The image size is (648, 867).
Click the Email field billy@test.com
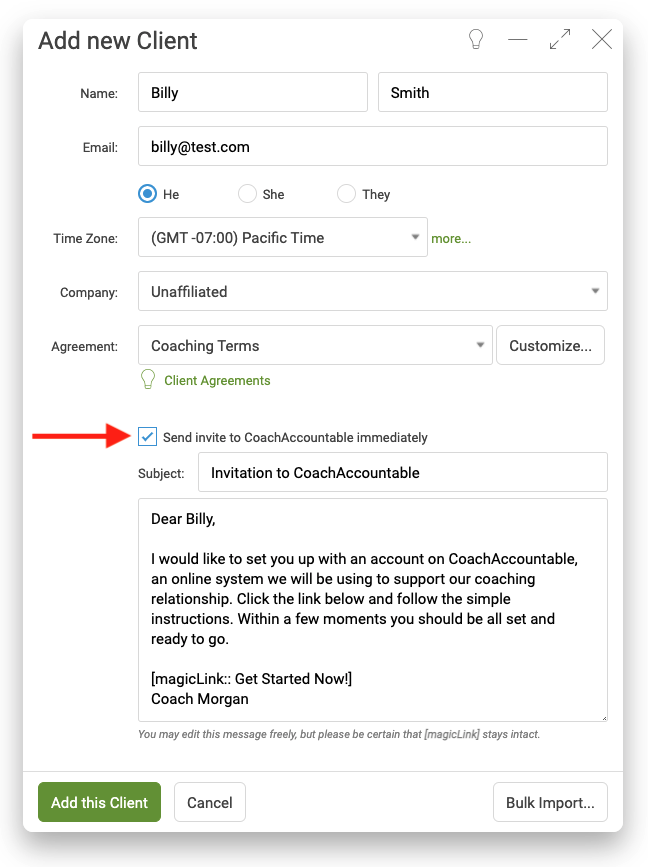(373, 146)
